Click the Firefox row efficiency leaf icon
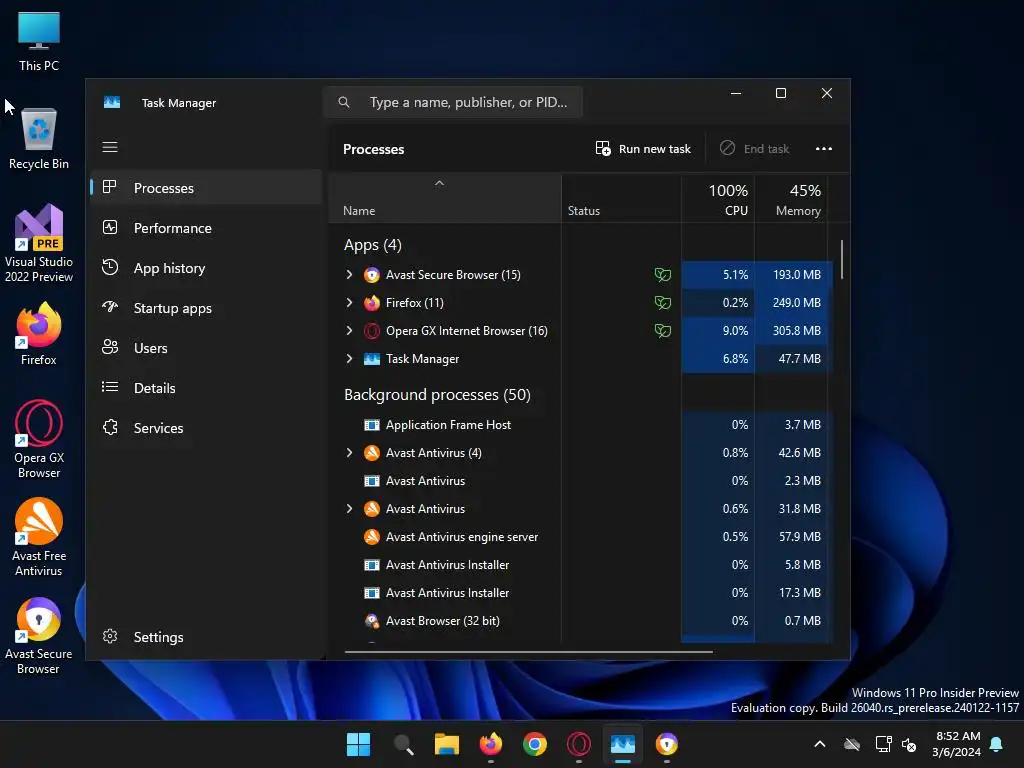1024x768 pixels. (x=662, y=303)
